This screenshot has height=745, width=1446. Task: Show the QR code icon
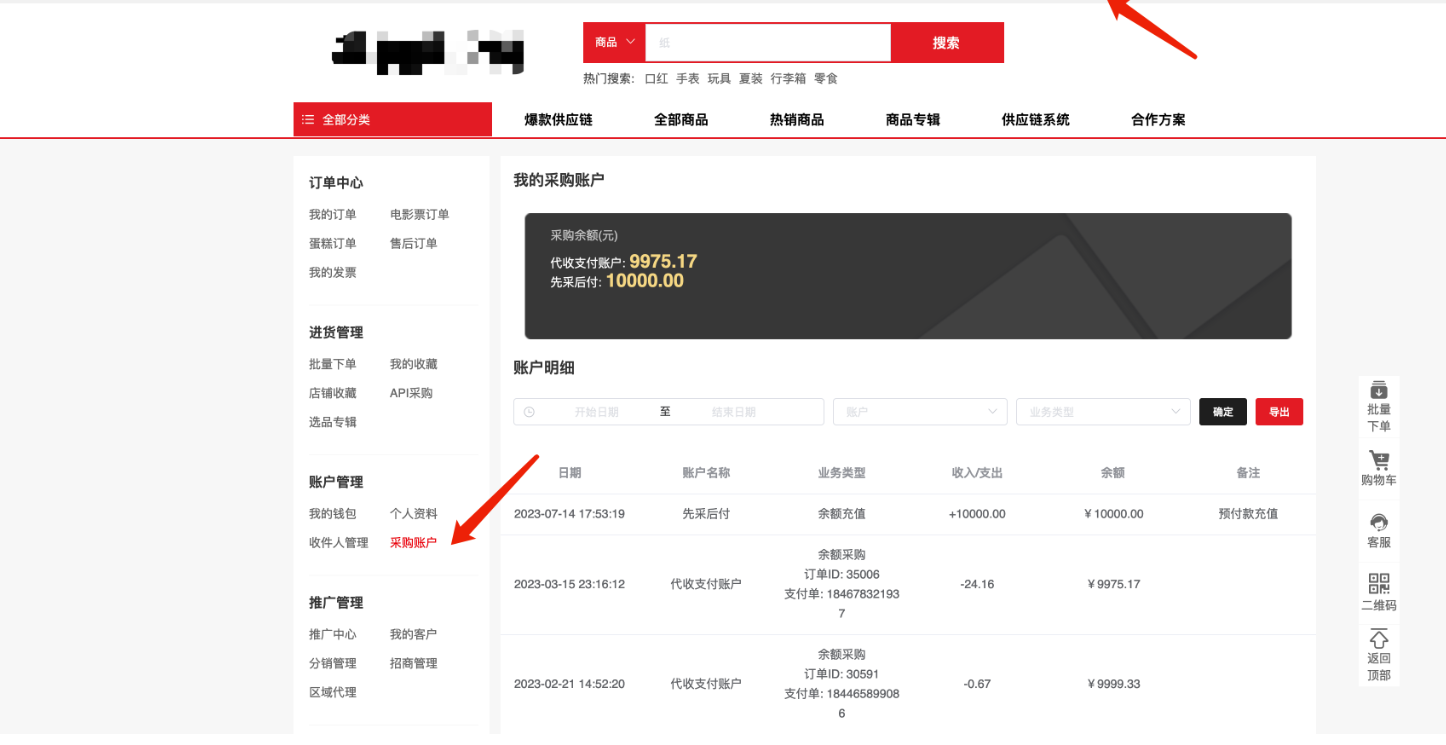coord(1379,584)
